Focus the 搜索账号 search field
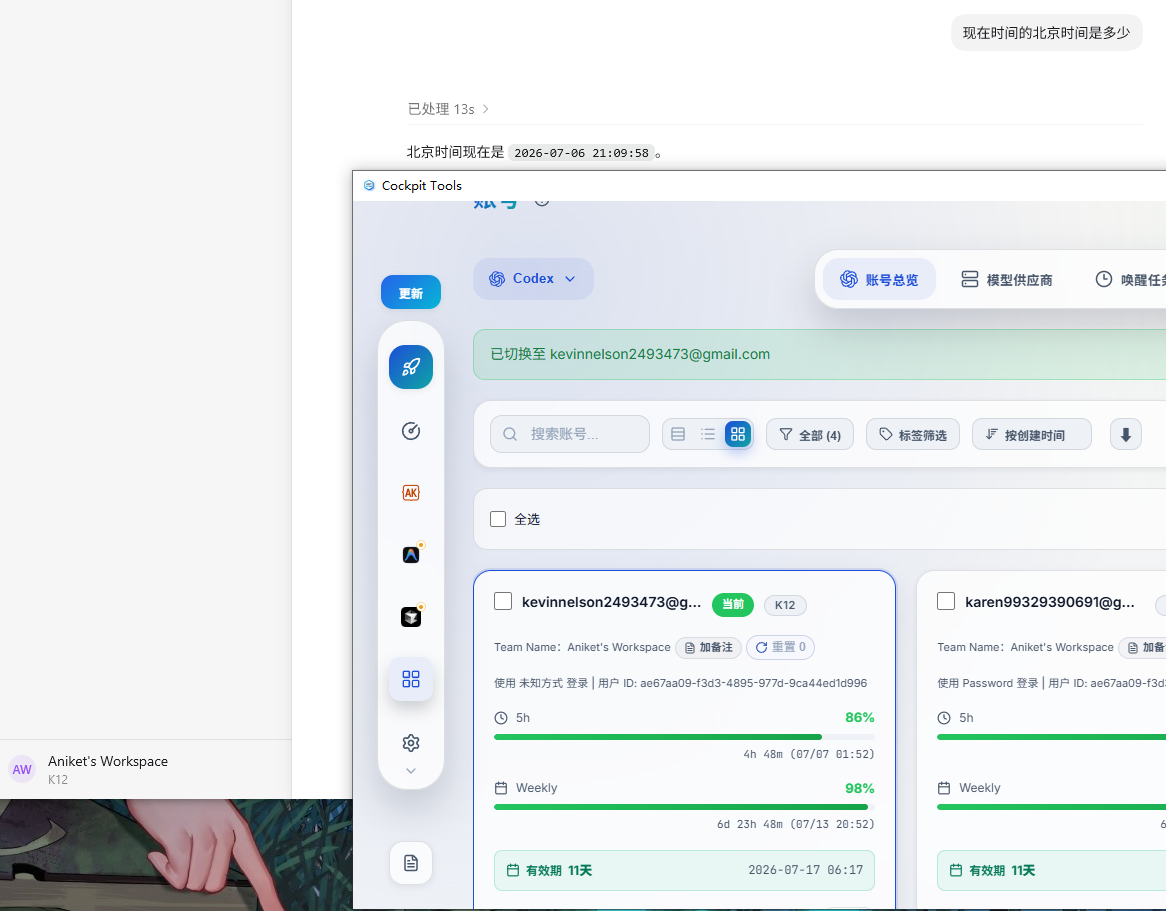Screen dimensions: 1166x911 point(570,434)
